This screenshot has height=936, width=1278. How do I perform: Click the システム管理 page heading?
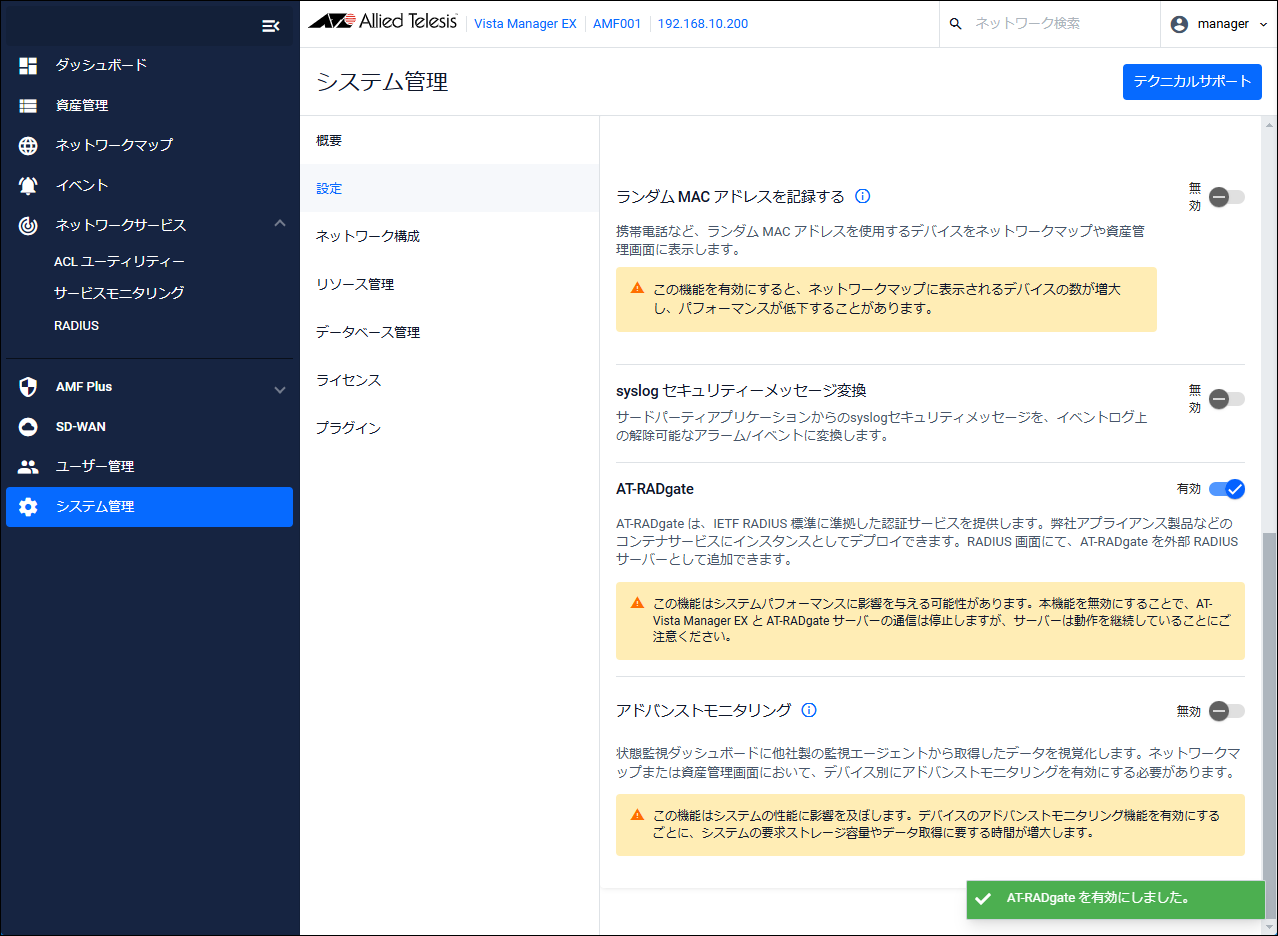coord(382,82)
